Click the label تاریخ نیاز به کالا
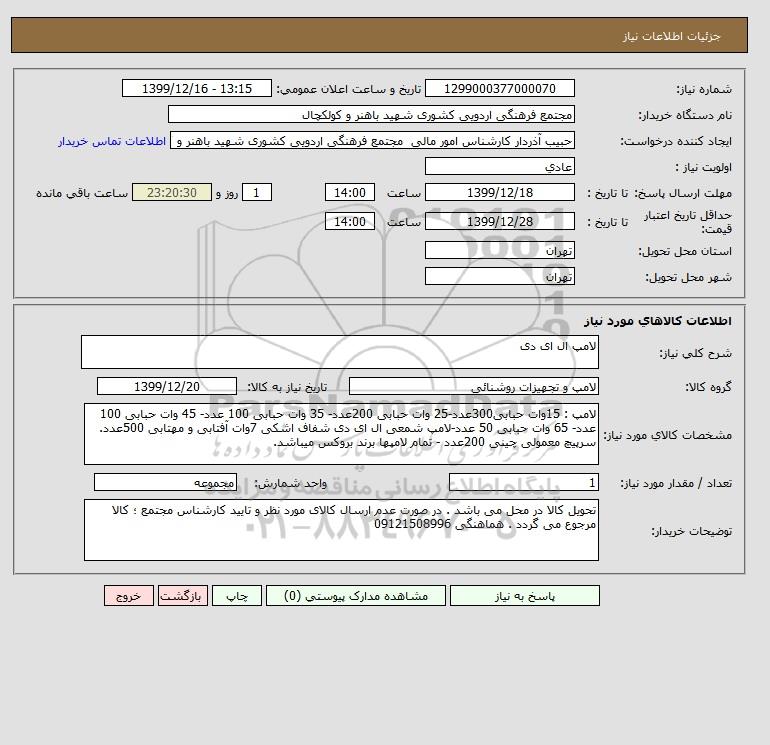The width and height of the screenshot is (770, 745). [x=287, y=387]
